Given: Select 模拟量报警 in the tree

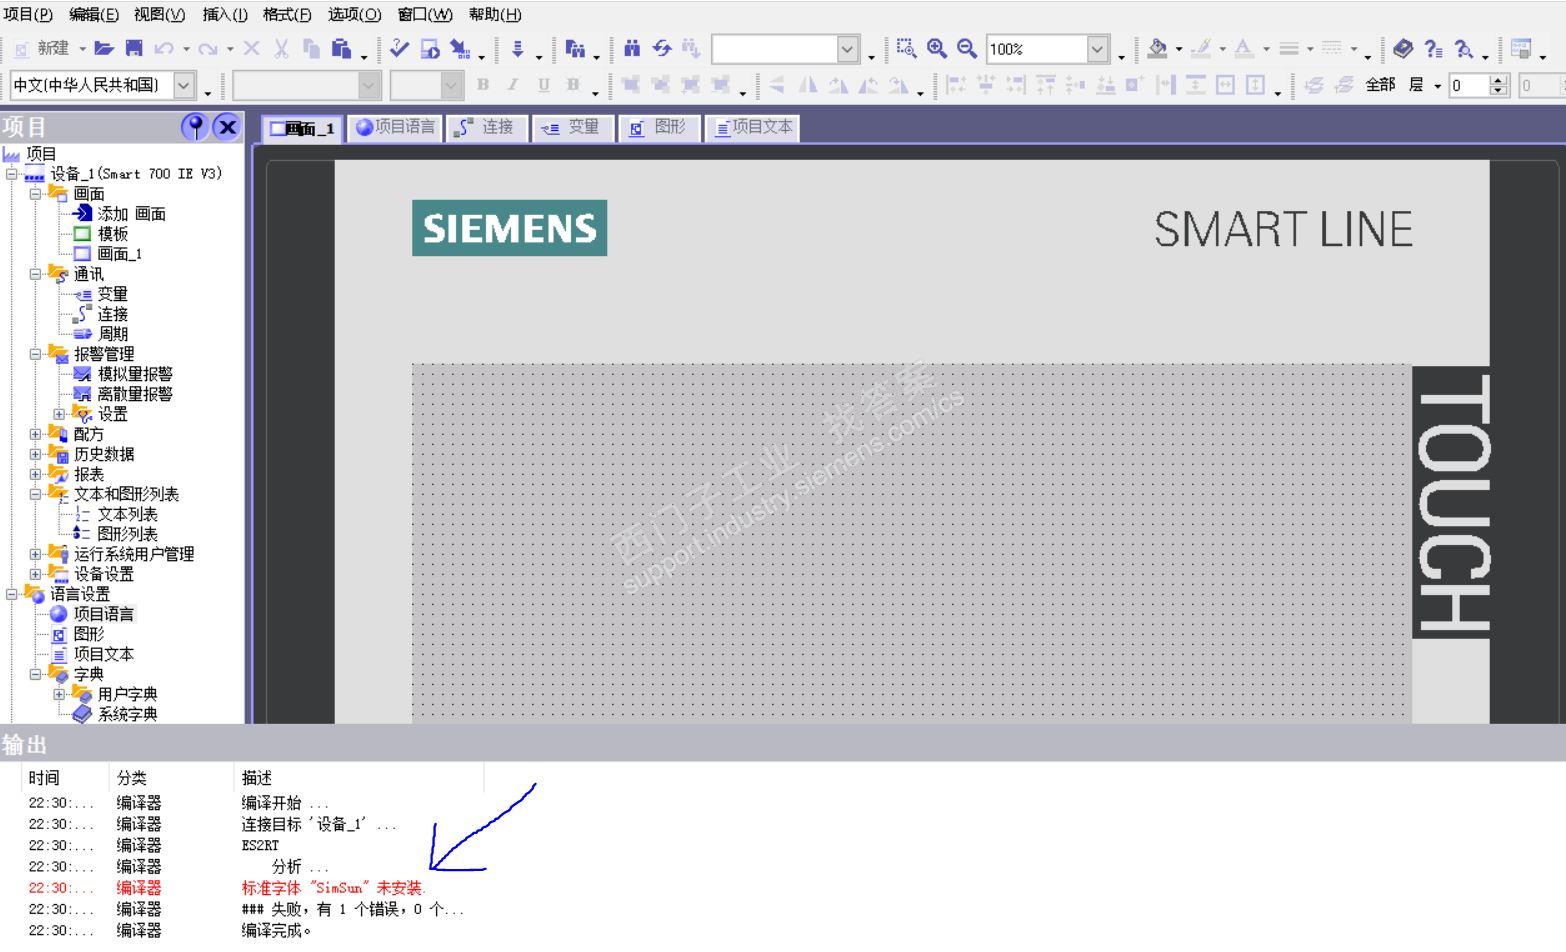Looking at the screenshot, I should [135, 374].
